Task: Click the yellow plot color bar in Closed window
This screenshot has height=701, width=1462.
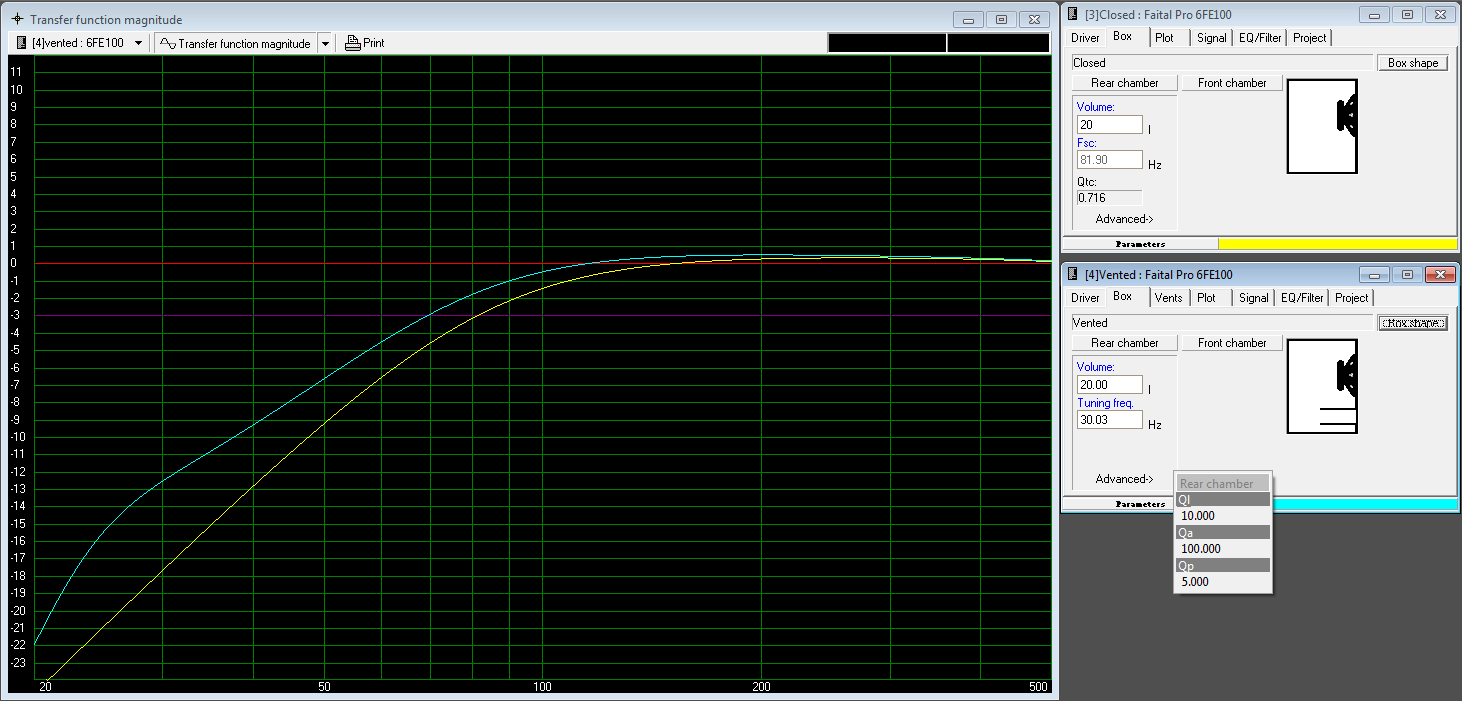Action: (x=1337, y=244)
